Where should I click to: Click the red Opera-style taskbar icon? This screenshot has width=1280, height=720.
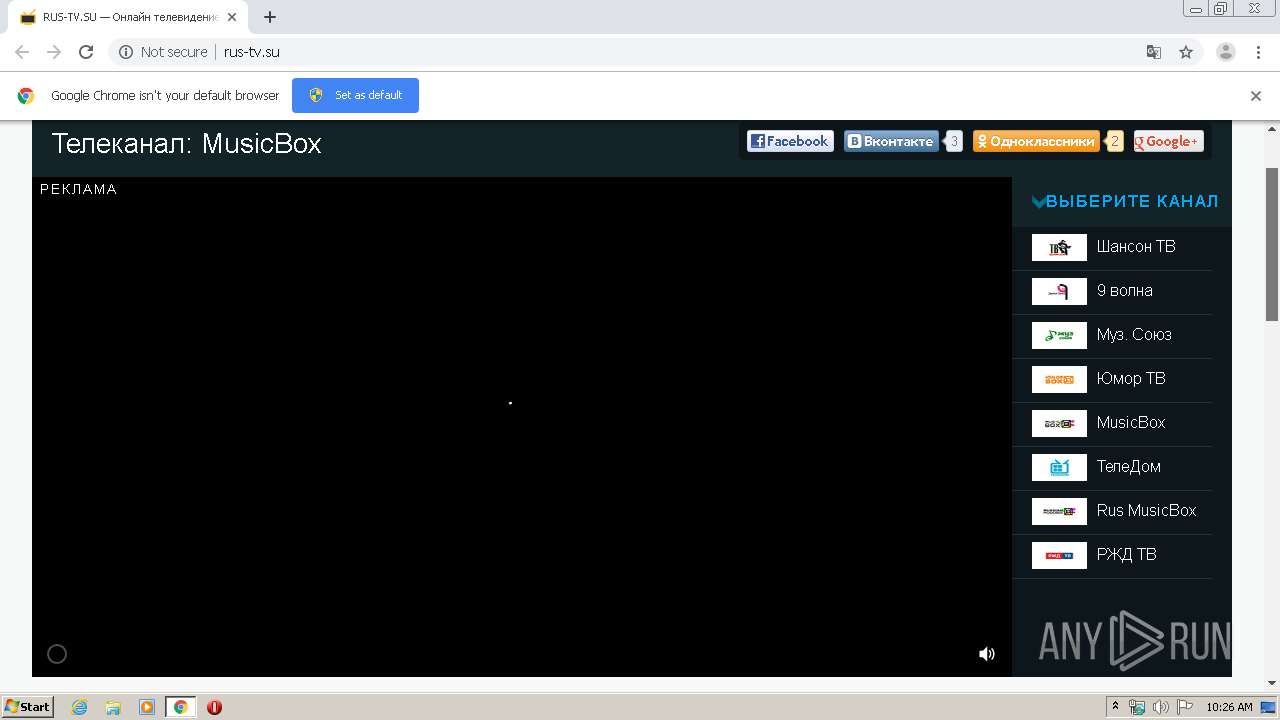pos(214,707)
